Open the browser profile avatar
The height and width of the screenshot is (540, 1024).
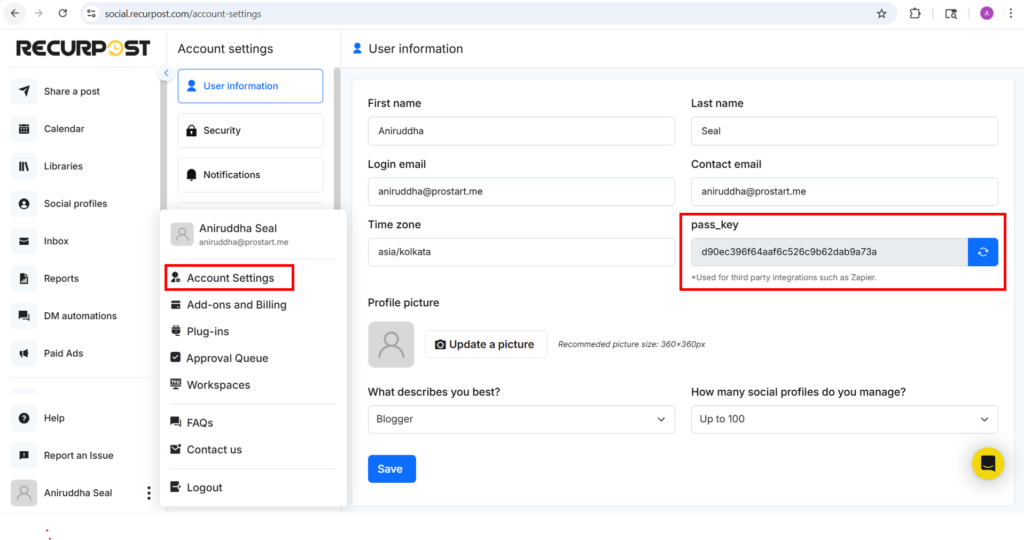[987, 13]
